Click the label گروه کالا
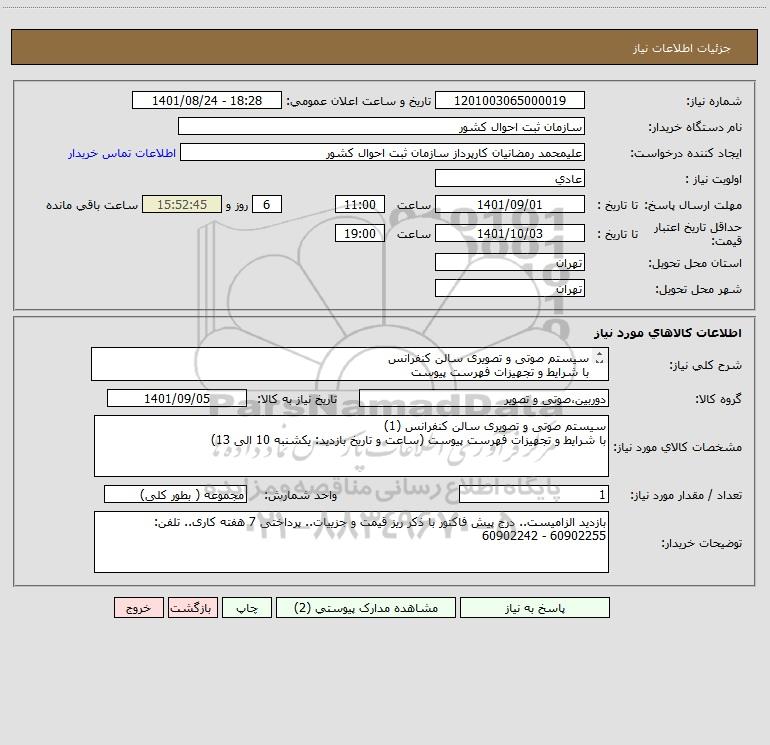This screenshot has height=745, width=770. 718,399
